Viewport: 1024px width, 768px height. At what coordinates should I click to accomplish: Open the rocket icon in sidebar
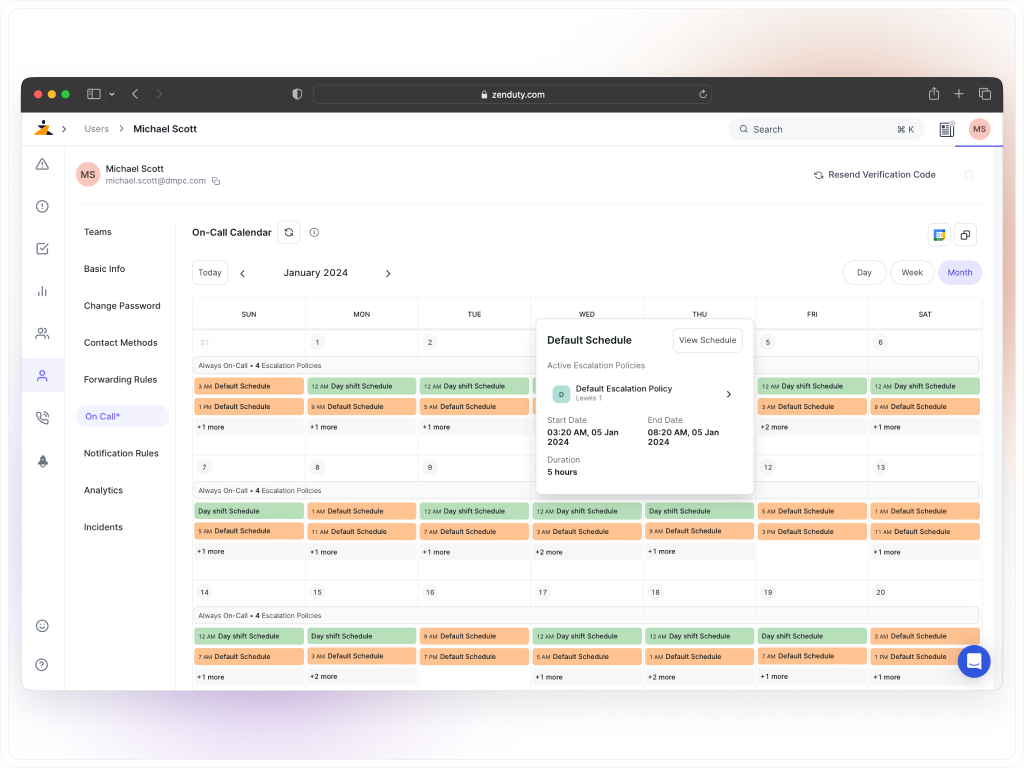(42, 461)
